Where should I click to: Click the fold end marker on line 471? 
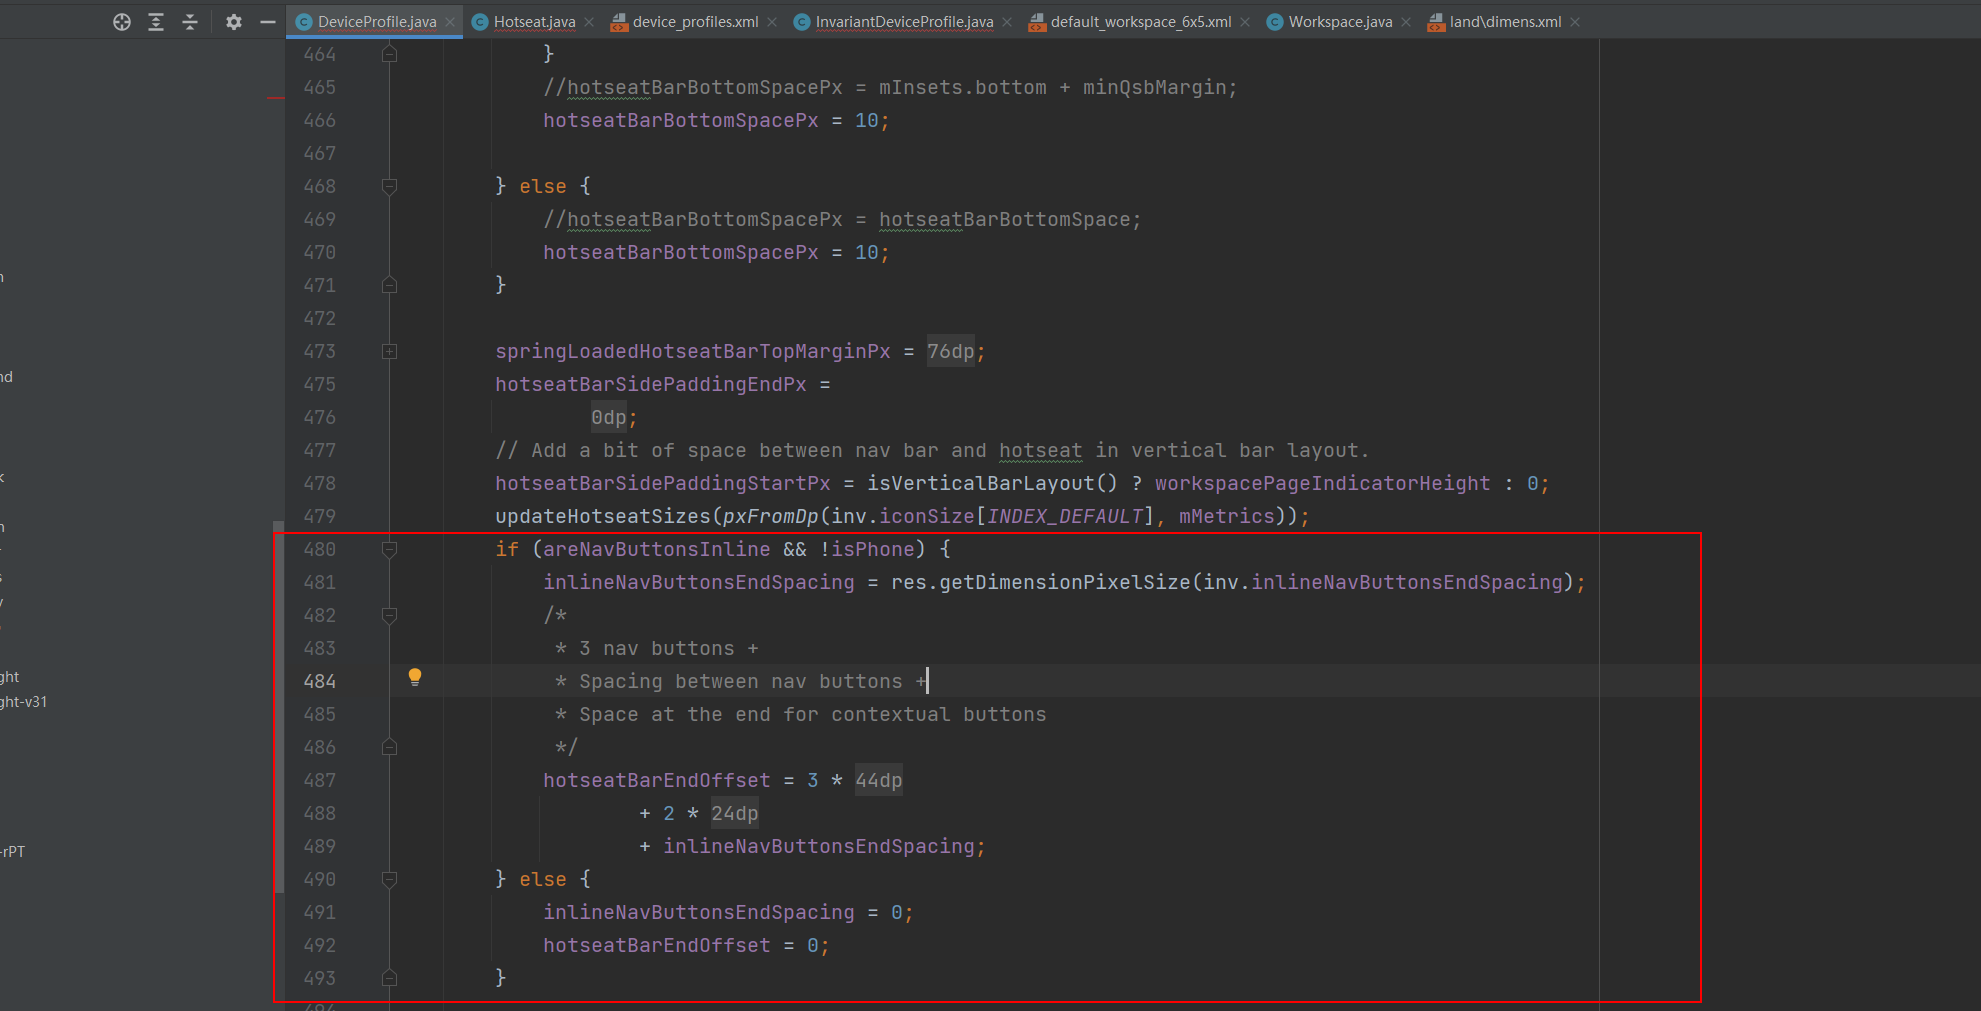pyautogui.click(x=390, y=285)
